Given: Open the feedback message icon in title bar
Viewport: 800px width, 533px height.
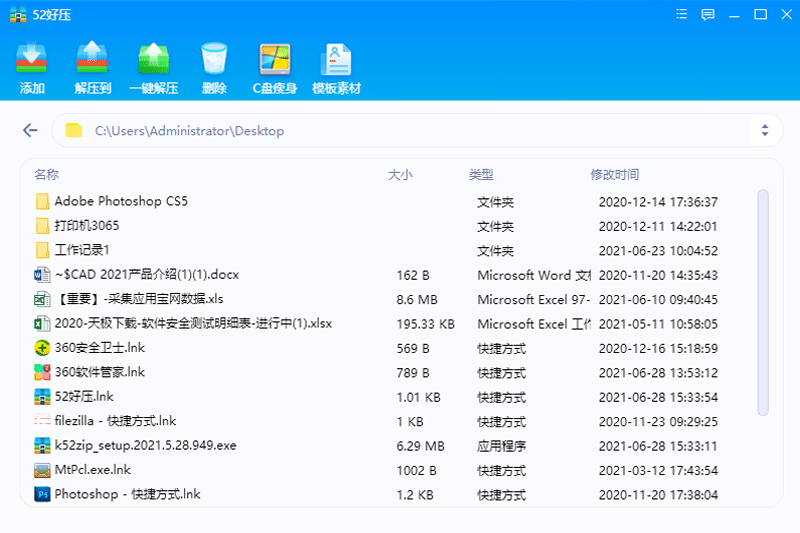Looking at the screenshot, I should pos(708,14).
